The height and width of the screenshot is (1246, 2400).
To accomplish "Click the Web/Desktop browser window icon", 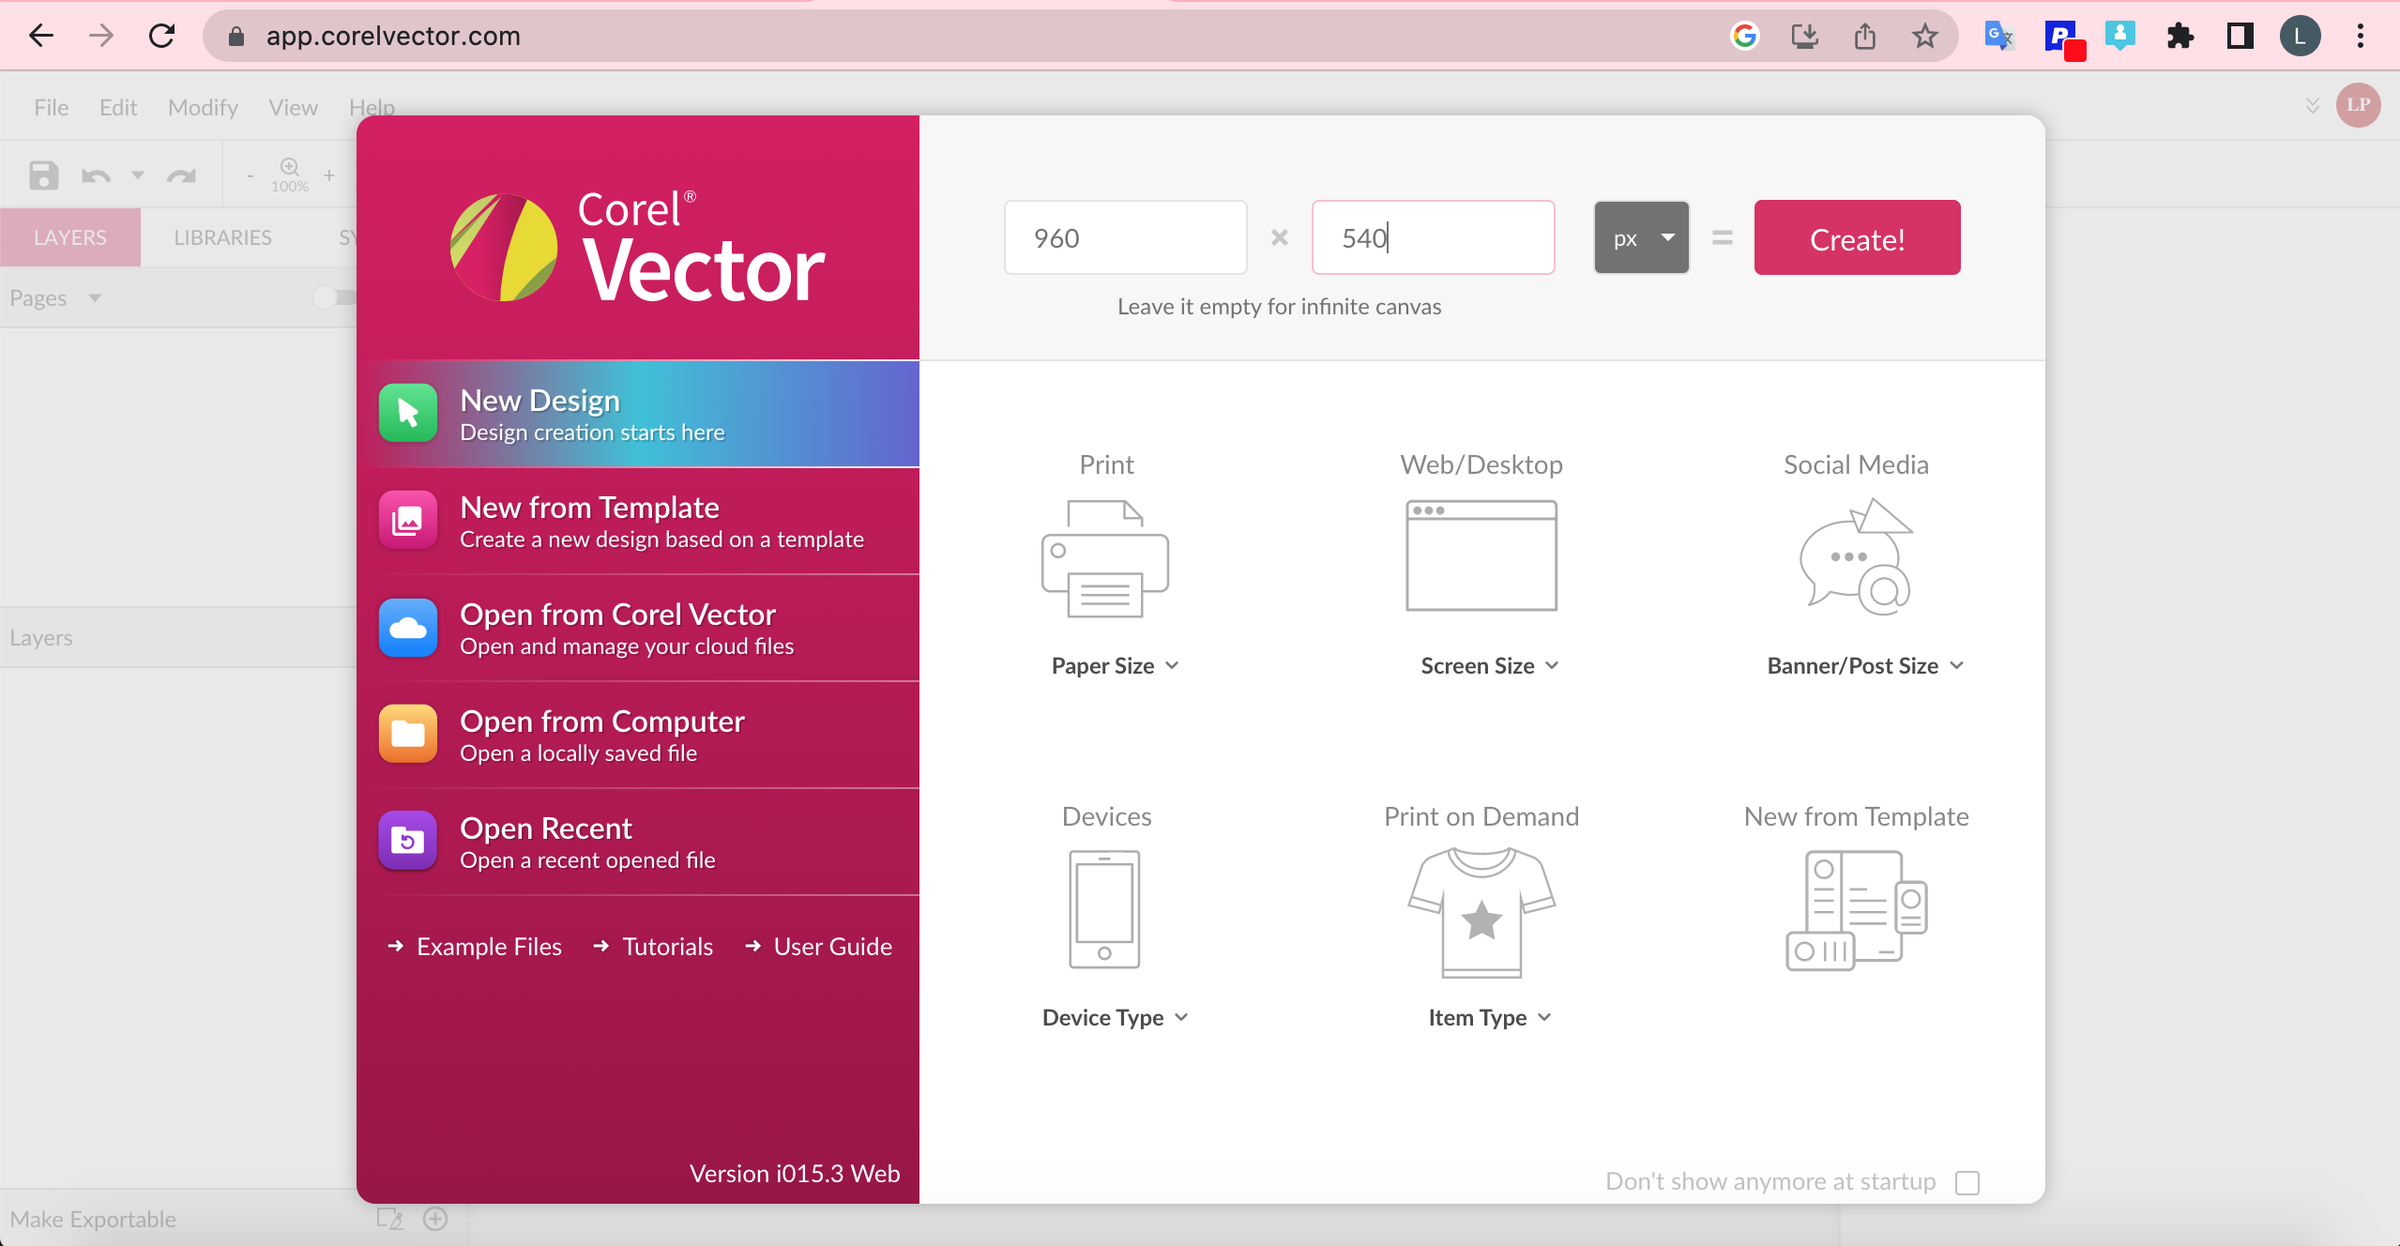I will click(x=1481, y=556).
